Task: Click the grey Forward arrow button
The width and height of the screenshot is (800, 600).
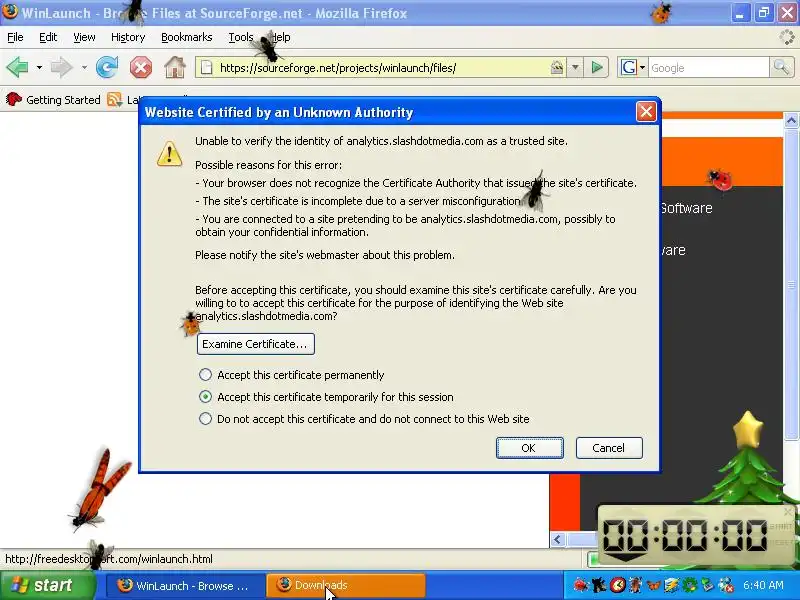Action: (x=61, y=67)
